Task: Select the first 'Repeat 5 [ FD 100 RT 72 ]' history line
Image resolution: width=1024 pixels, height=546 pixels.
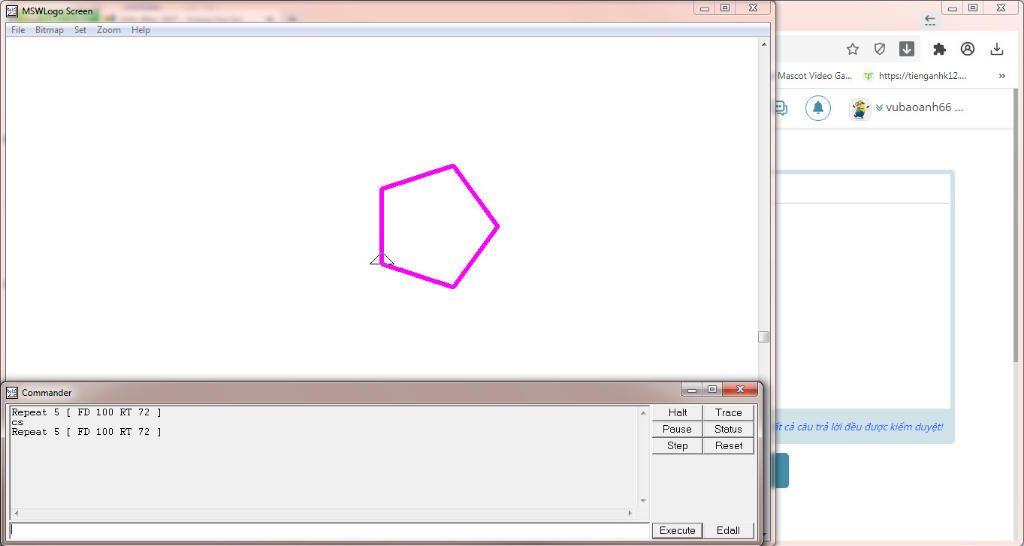Action: click(86, 412)
